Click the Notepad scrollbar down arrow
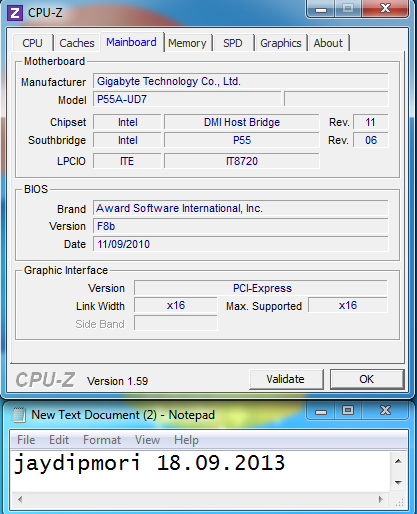 tap(398, 482)
